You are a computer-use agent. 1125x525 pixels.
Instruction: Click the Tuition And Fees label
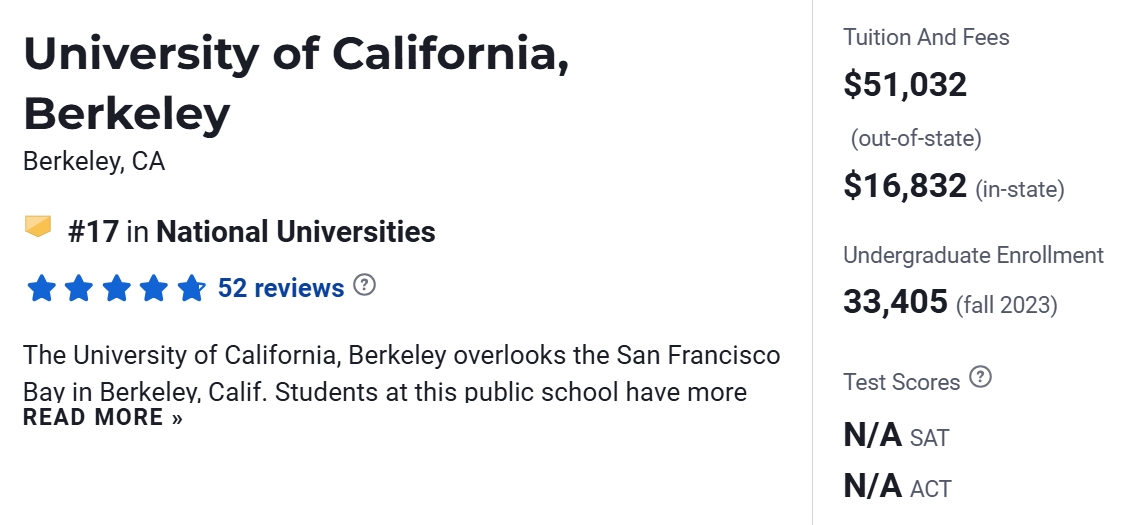[926, 38]
